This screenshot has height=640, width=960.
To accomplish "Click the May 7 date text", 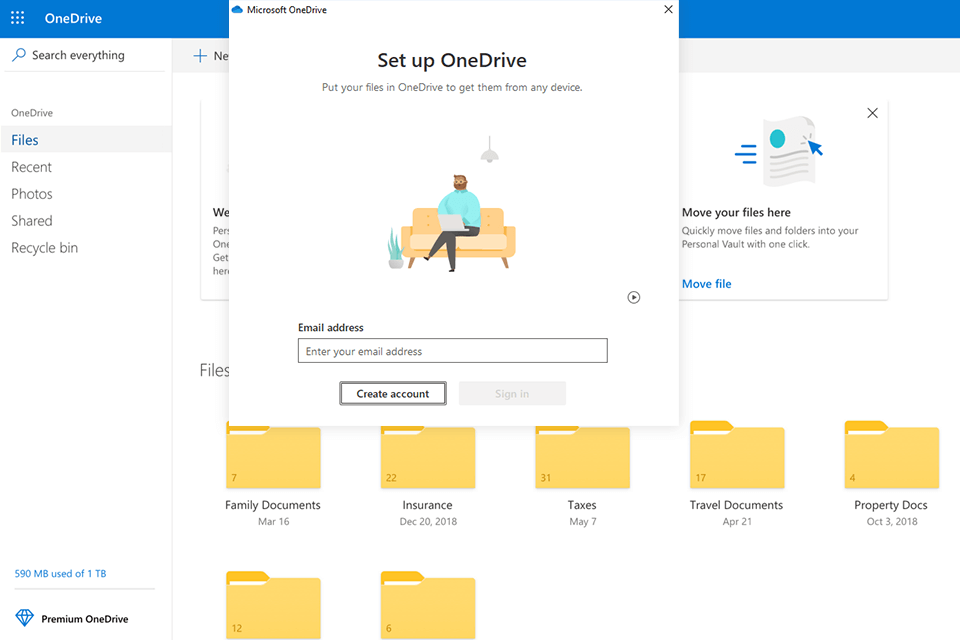I will 583,522.
